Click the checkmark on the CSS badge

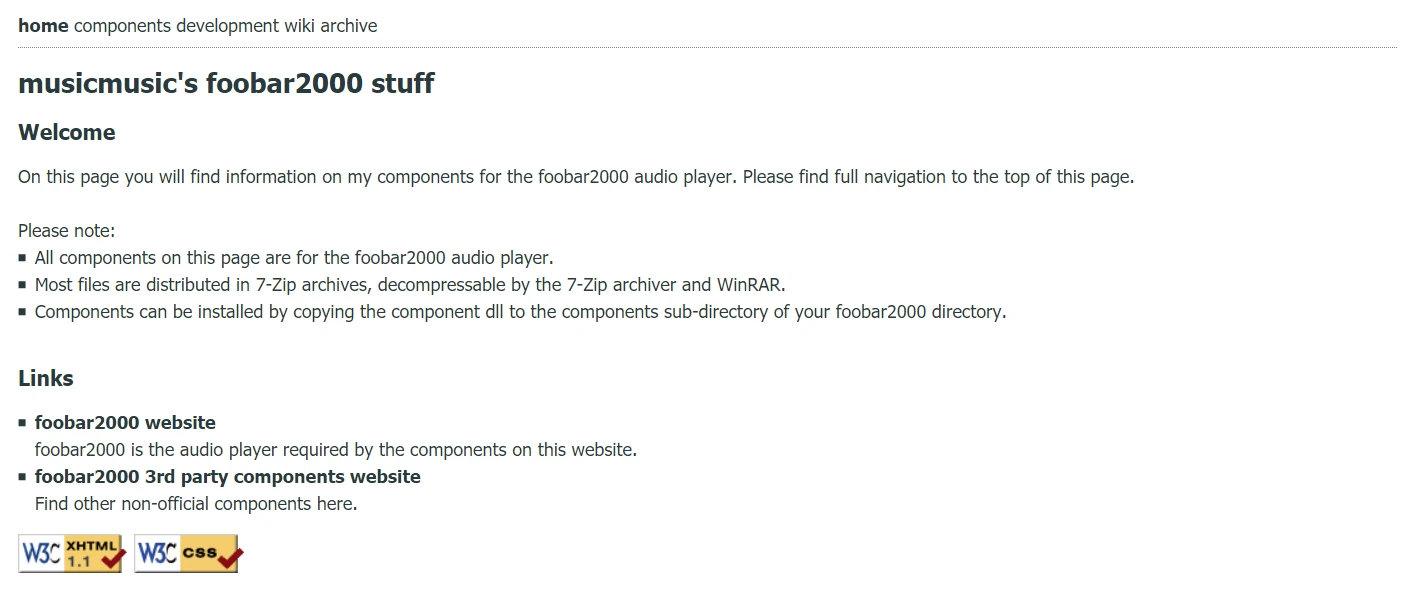227,556
